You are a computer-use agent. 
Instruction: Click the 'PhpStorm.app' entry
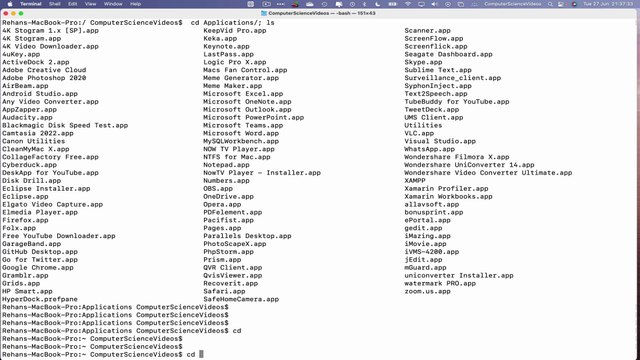[229, 251]
